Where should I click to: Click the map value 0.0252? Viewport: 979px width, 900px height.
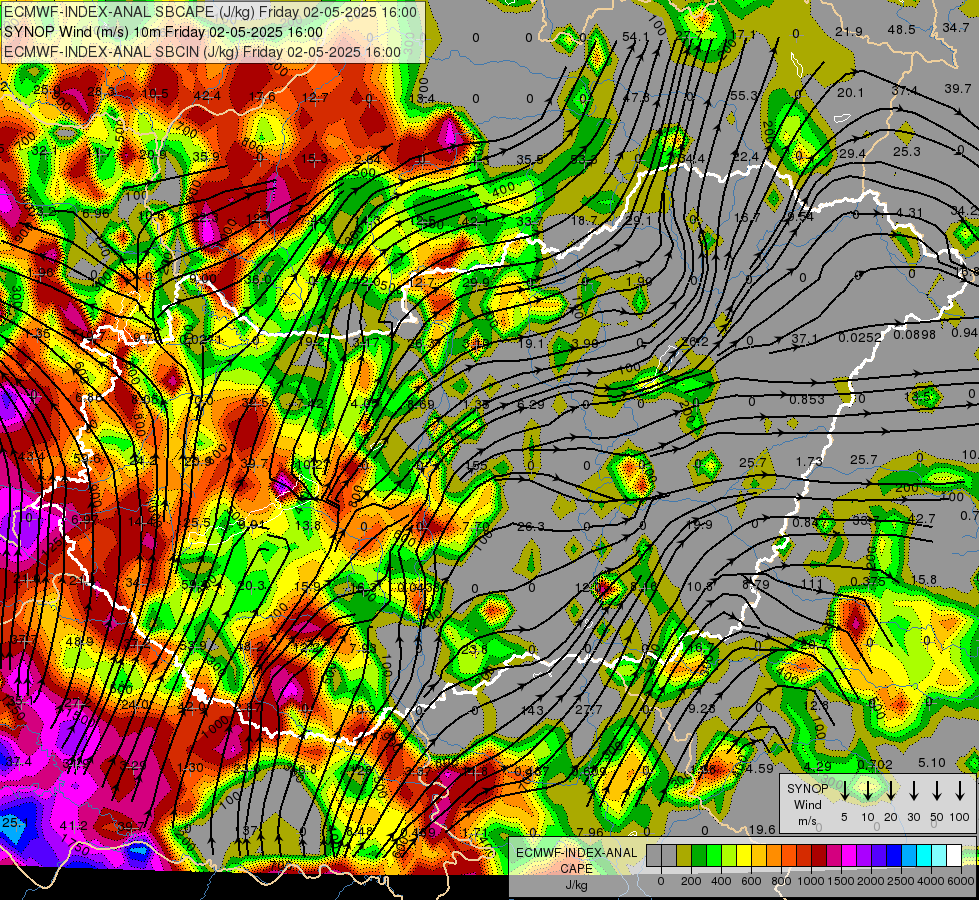(860, 337)
